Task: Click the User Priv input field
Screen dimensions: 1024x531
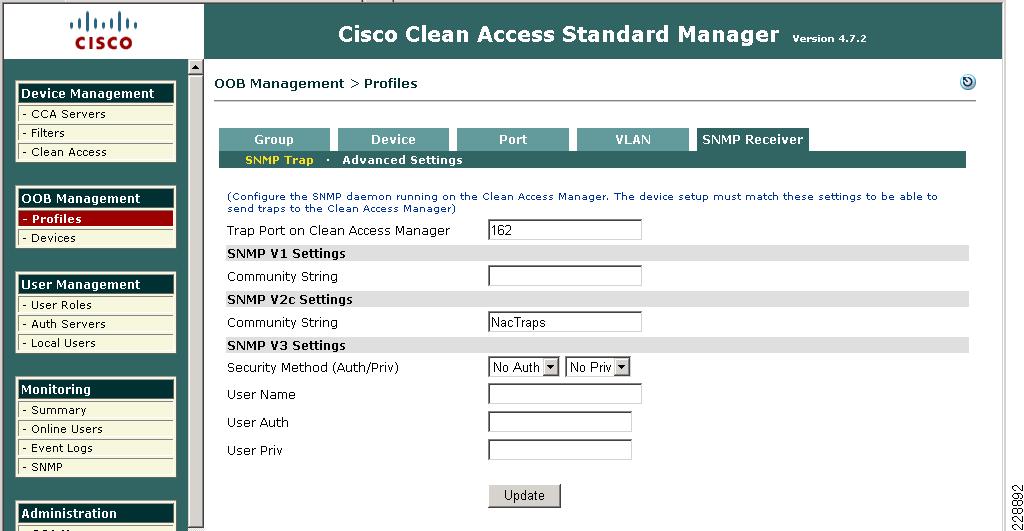Action: 560,450
